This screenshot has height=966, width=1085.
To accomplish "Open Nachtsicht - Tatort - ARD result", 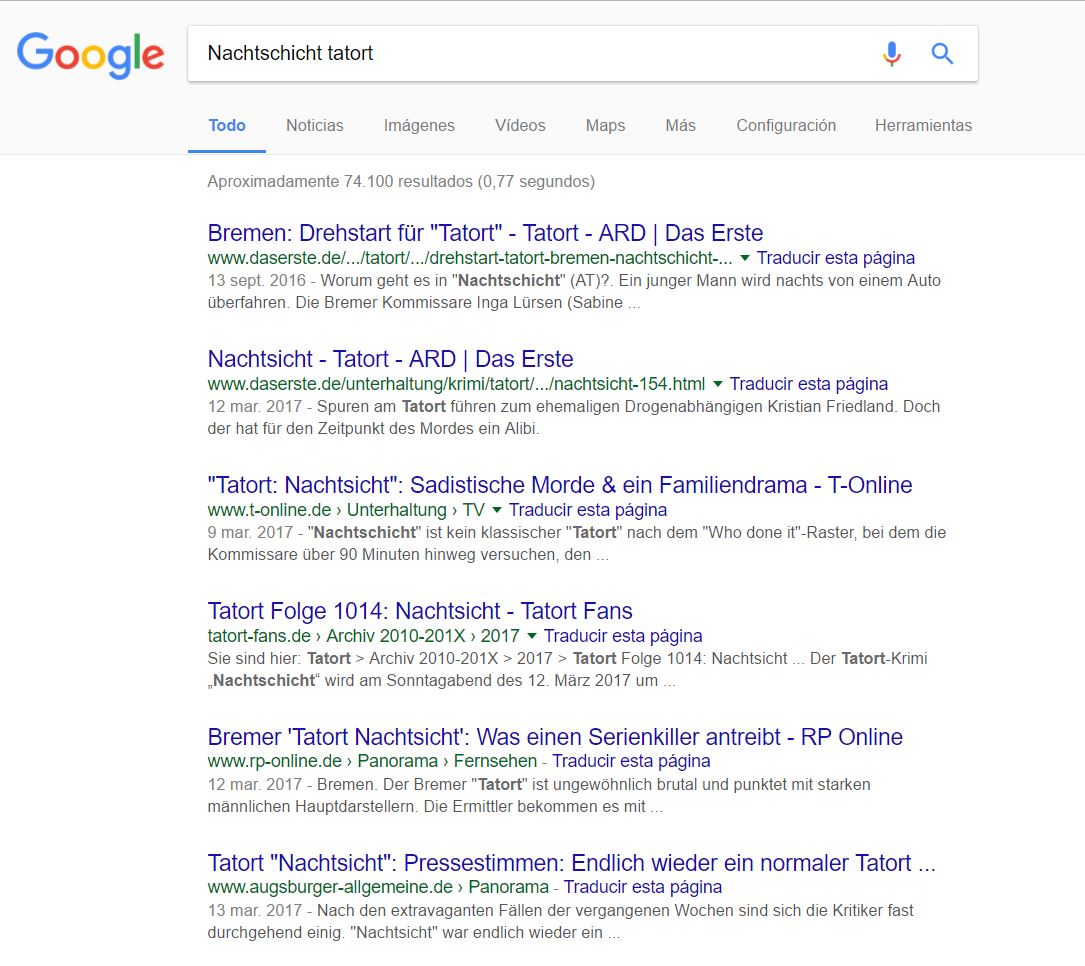I will [390, 359].
